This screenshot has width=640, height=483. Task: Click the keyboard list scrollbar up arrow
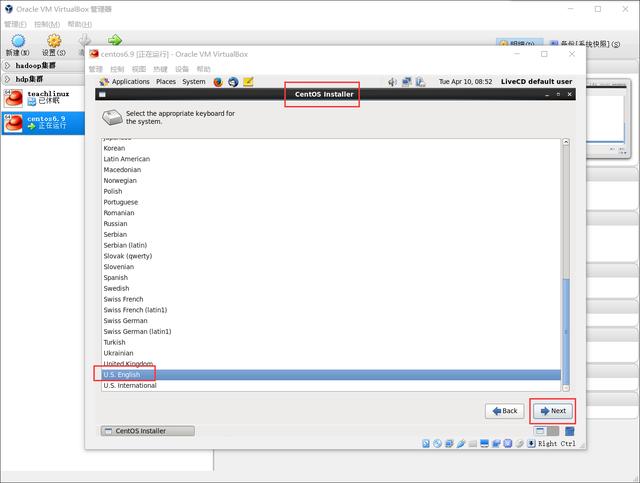pyautogui.click(x=566, y=142)
